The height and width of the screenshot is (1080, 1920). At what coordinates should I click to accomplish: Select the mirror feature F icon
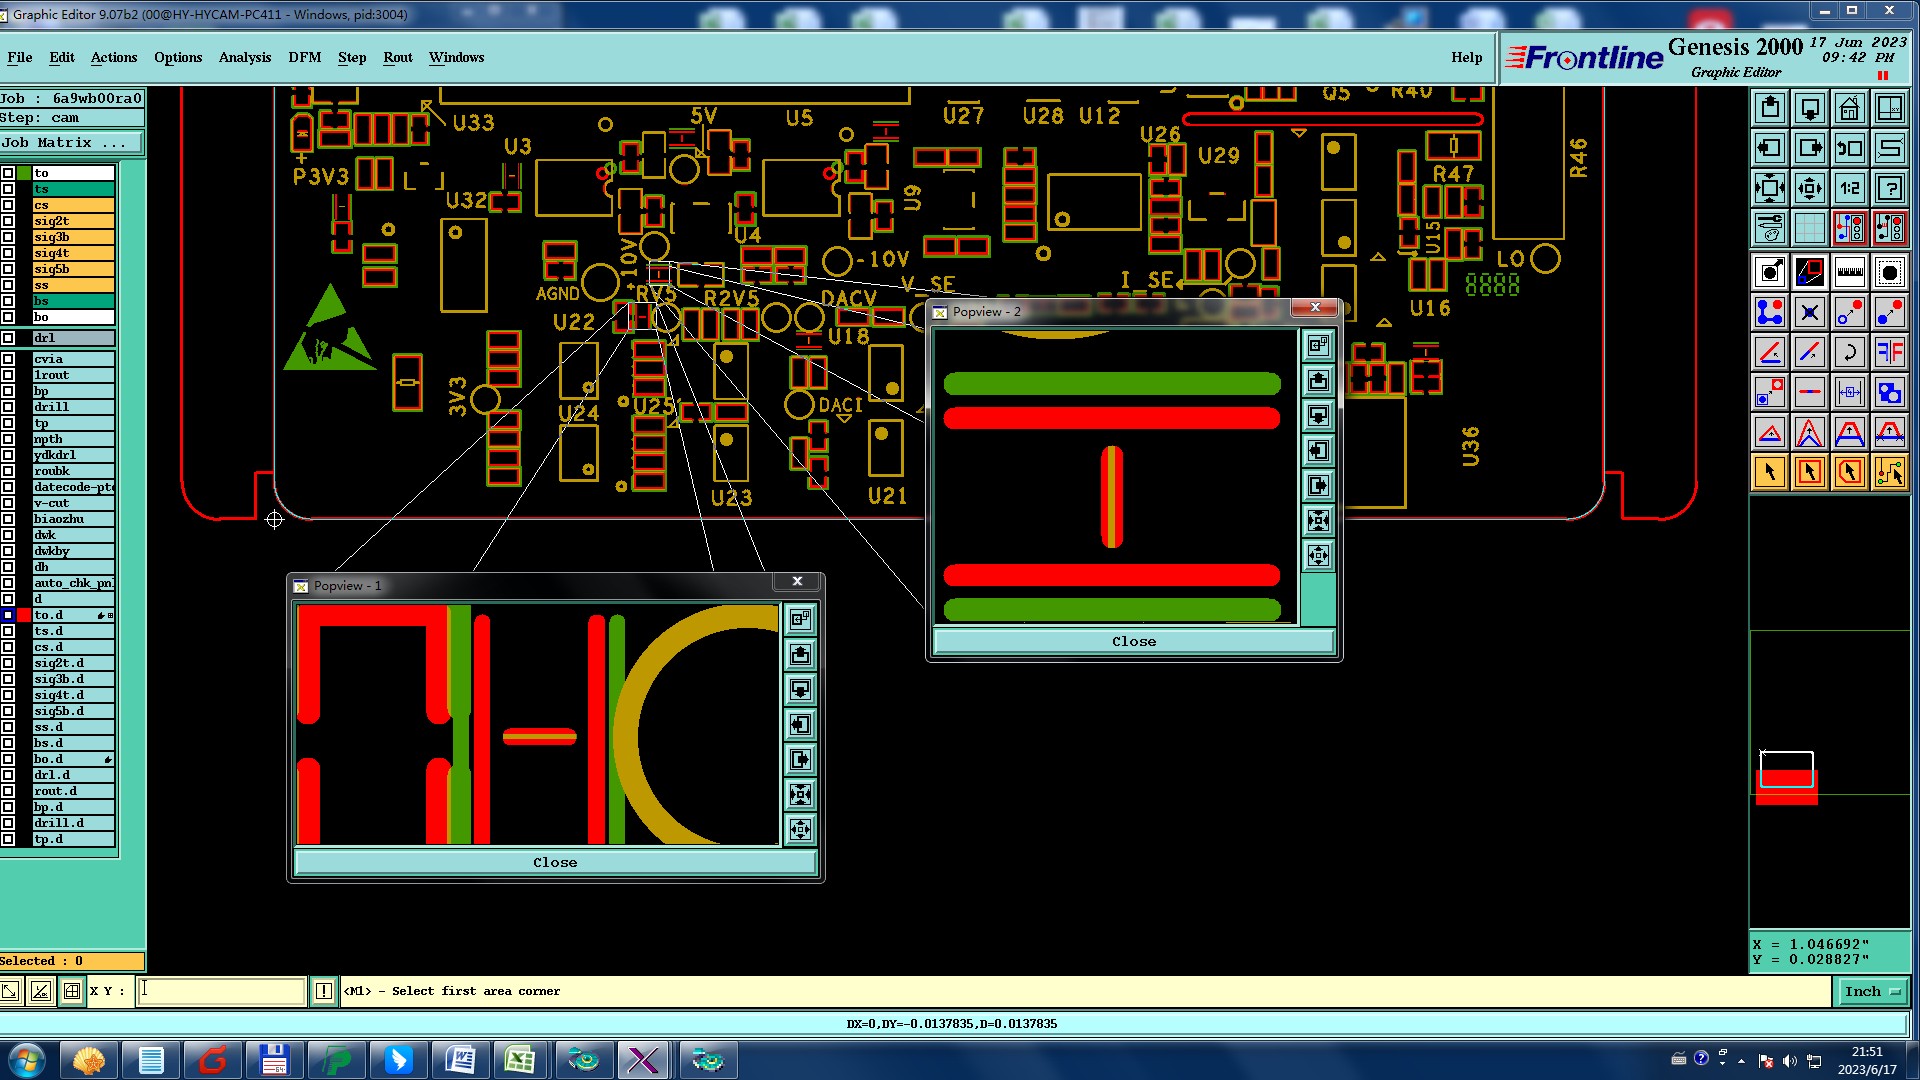1889,352
